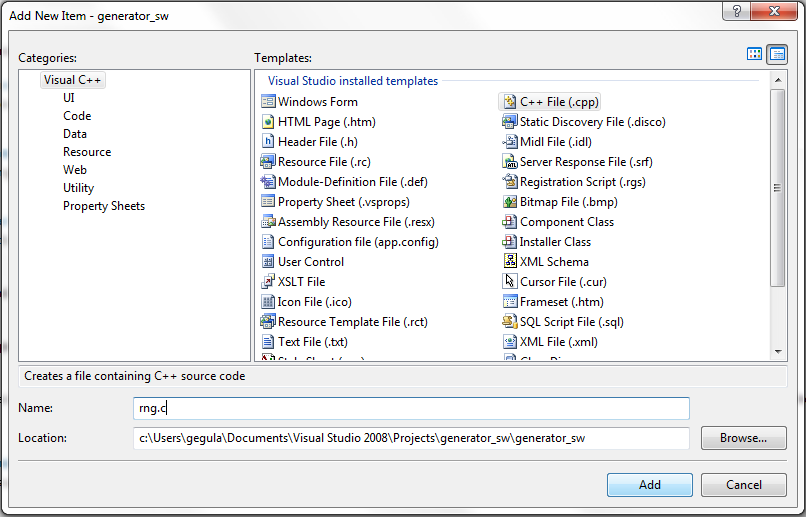The width and height of the screenshot is (806, 517).
Task: Select the Component Class template icon
Action: point(509,222)
